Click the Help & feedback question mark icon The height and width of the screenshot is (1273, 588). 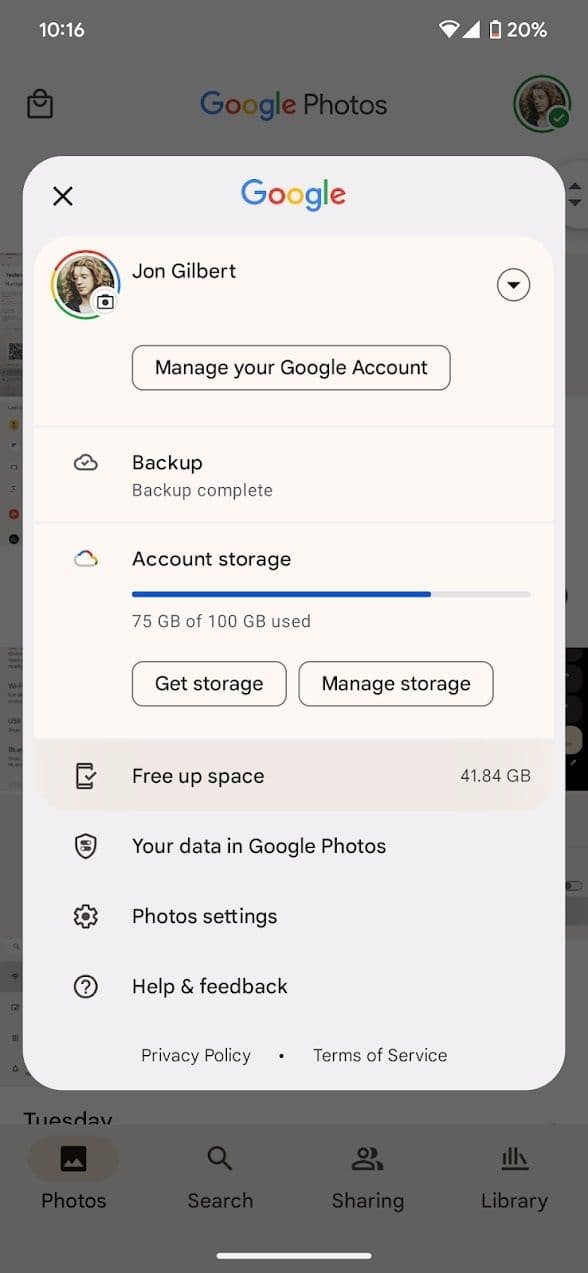point(86,986)
